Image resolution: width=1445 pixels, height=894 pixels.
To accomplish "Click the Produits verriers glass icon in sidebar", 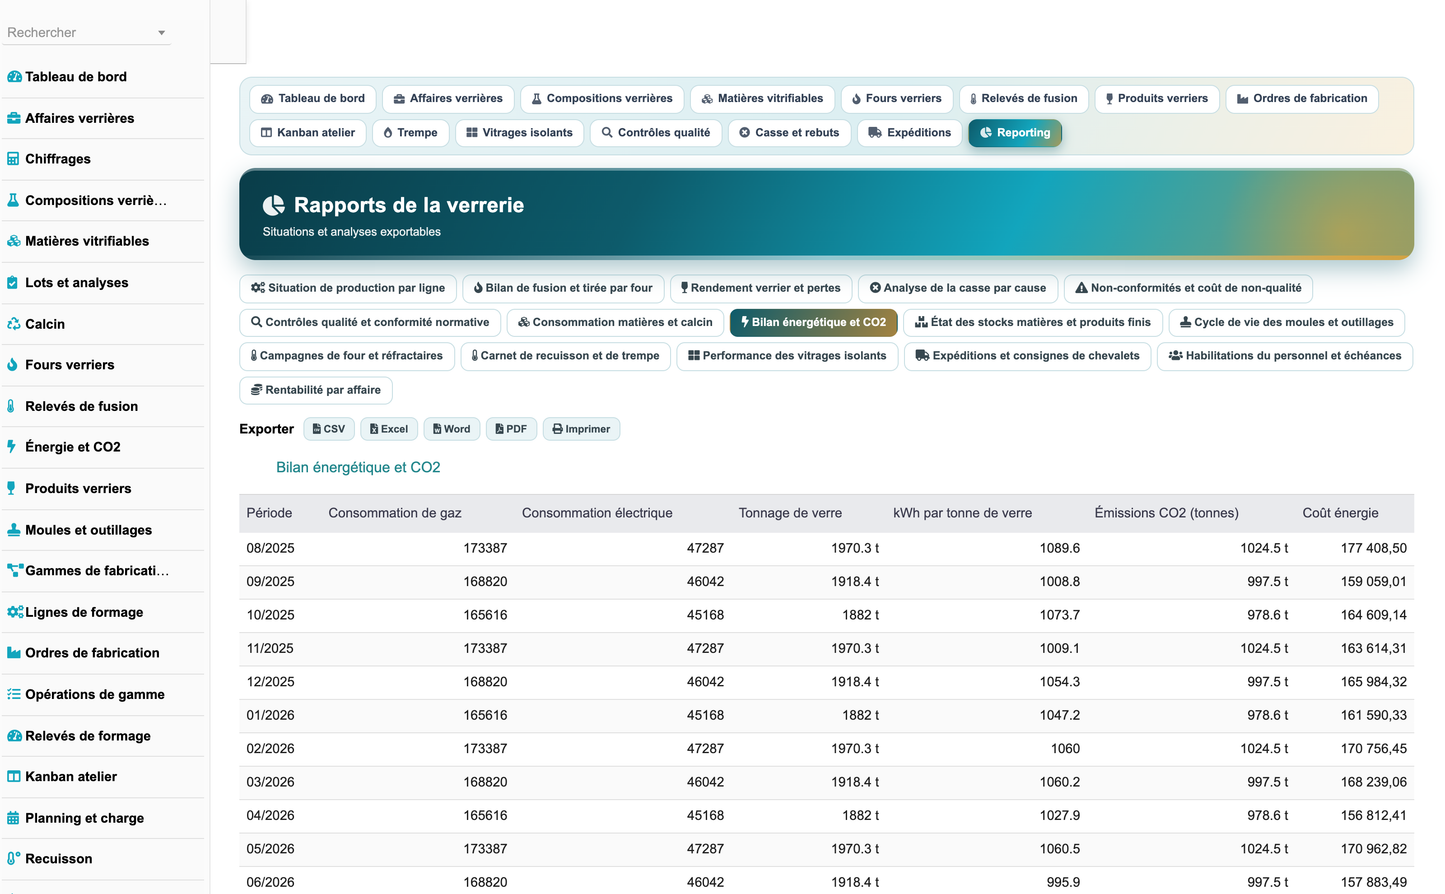I will pos(11,488).
